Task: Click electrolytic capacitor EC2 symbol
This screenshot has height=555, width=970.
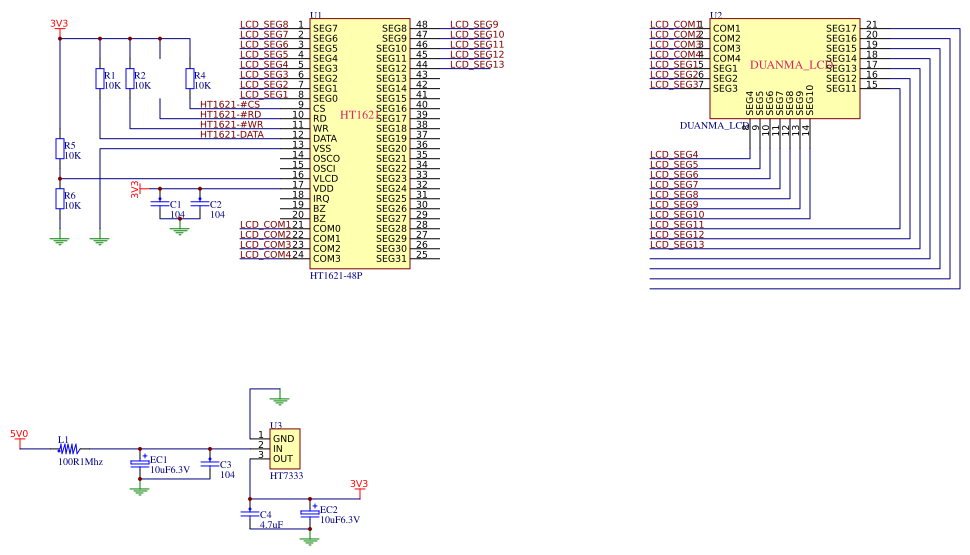Action: point(310,512)
